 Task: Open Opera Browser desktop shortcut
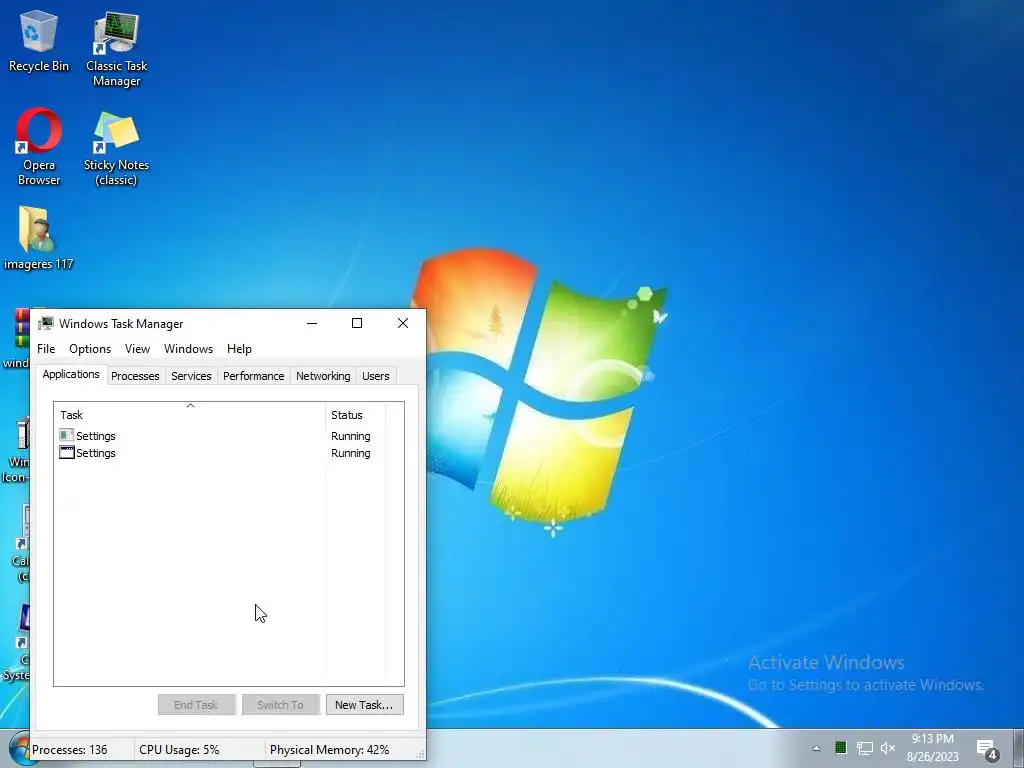(39, 147)
